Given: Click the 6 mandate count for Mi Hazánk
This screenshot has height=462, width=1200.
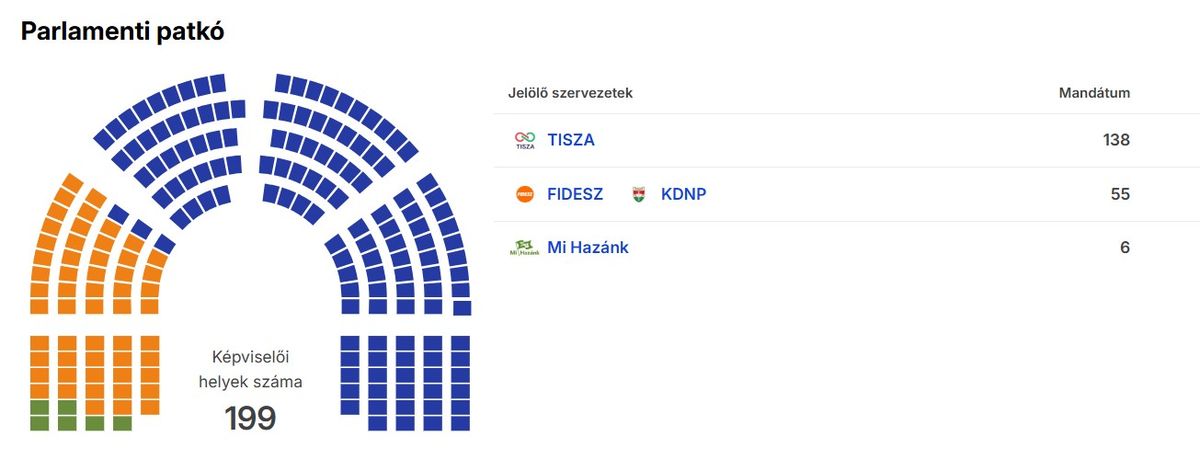Looking at the screenshot, I should [1125, 247].
